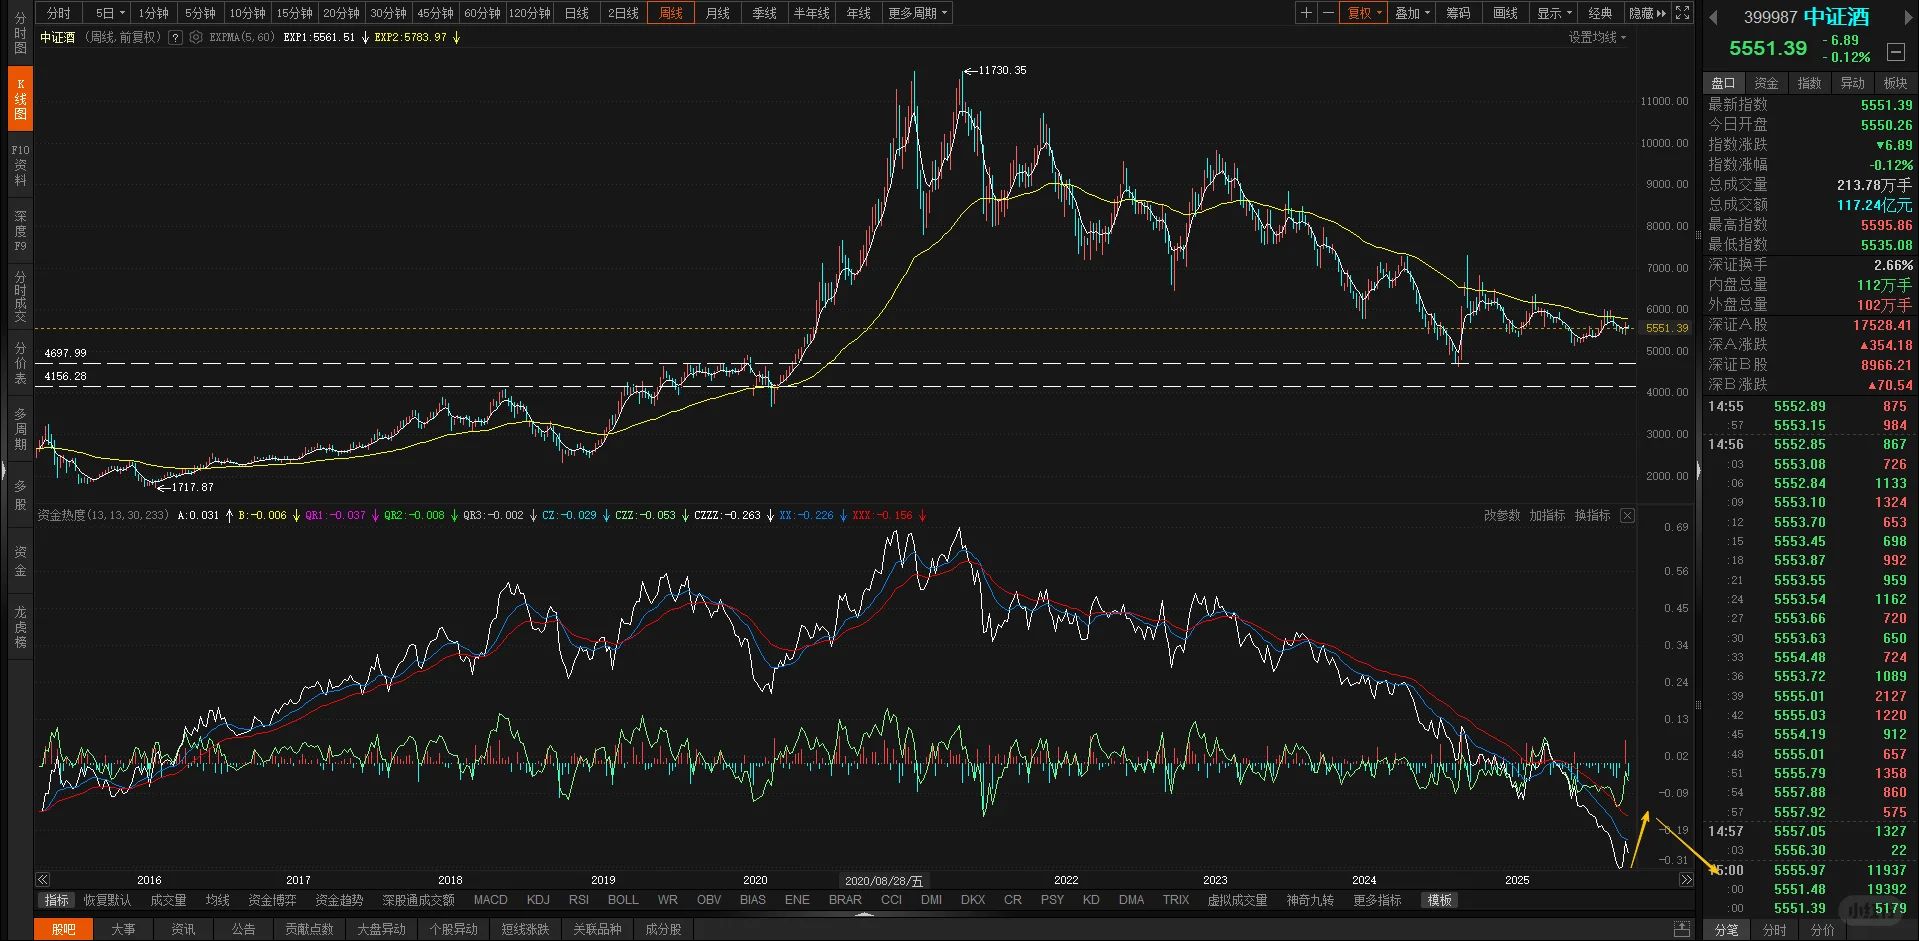Image resolution: width=1919 pixels, height=941 pixels.
Task: Select KDJ indicator
Action: point(538,900)
